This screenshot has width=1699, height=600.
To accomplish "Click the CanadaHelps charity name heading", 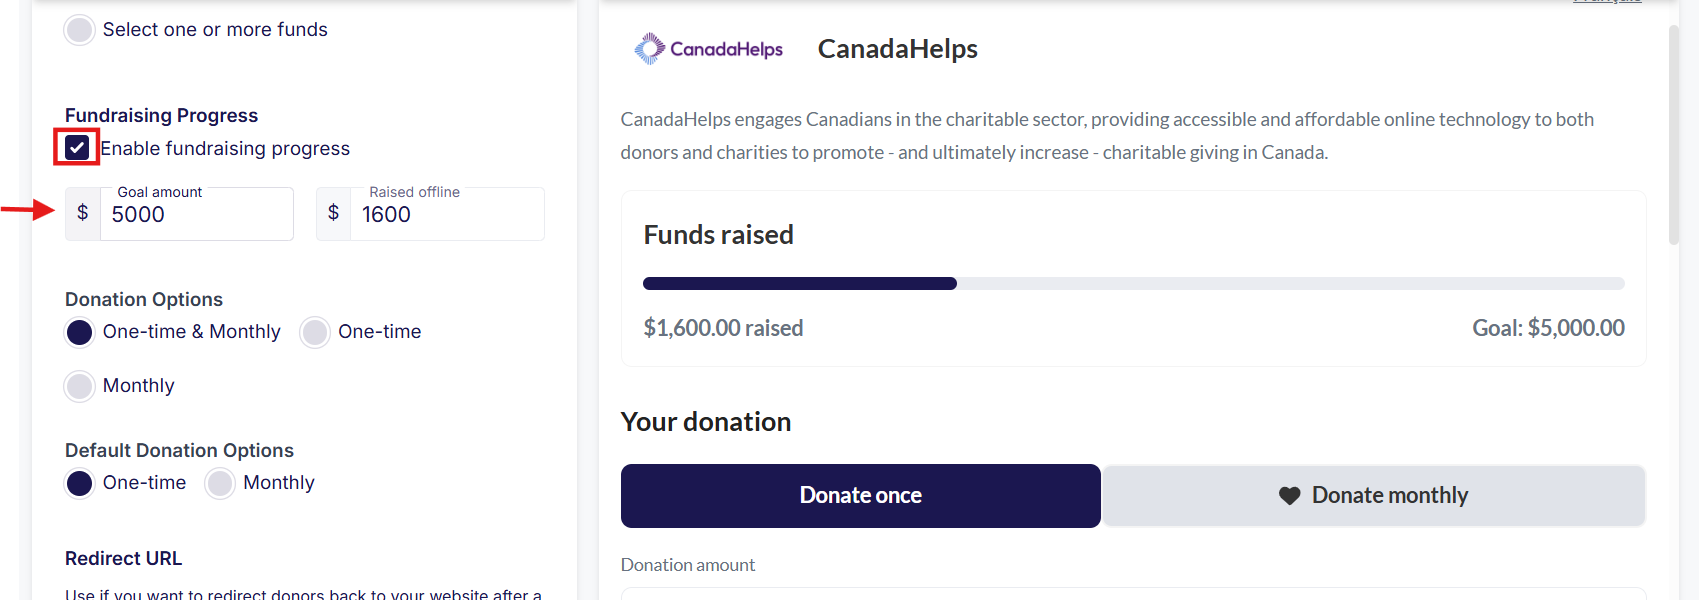I will point(897,49).
